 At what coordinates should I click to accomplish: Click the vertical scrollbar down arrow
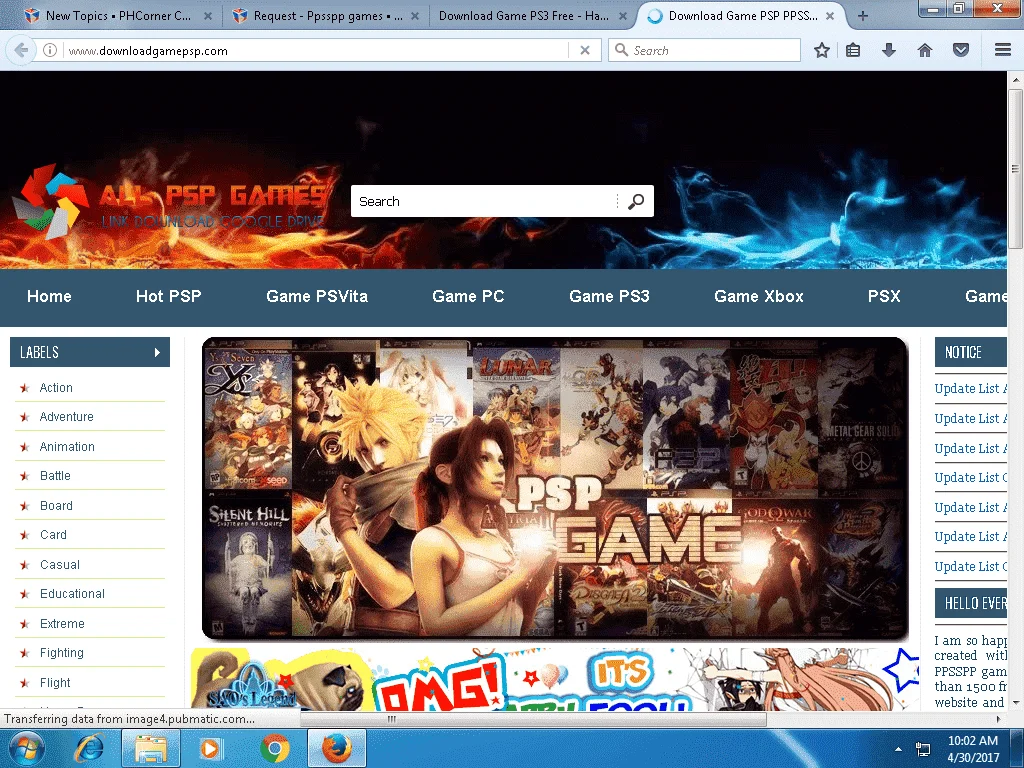tap(1015, 703)
